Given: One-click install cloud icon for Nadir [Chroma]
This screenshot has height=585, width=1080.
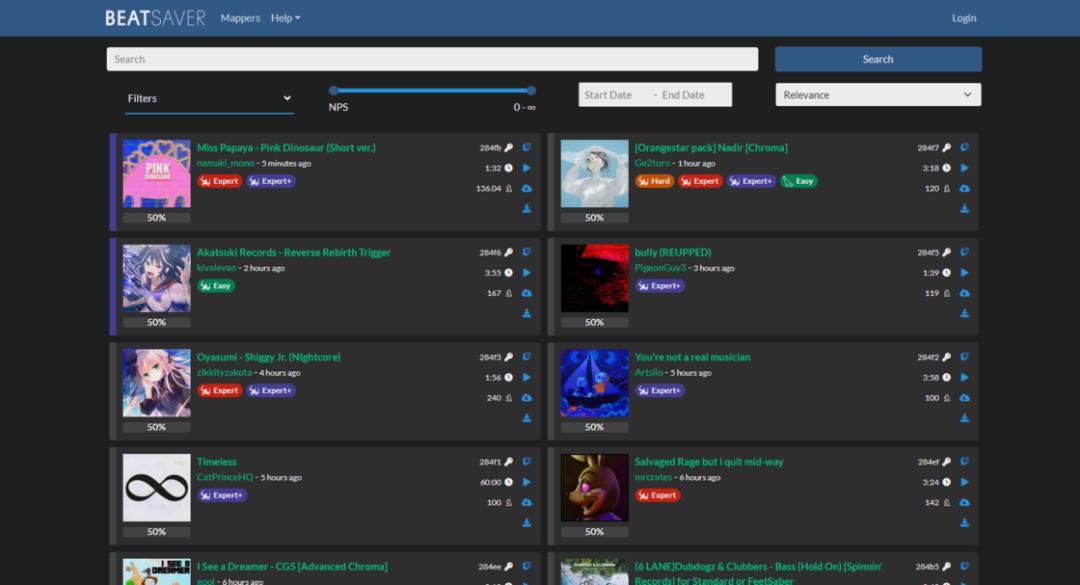Looking at the screenshot, I should click(x=965, y=188).
